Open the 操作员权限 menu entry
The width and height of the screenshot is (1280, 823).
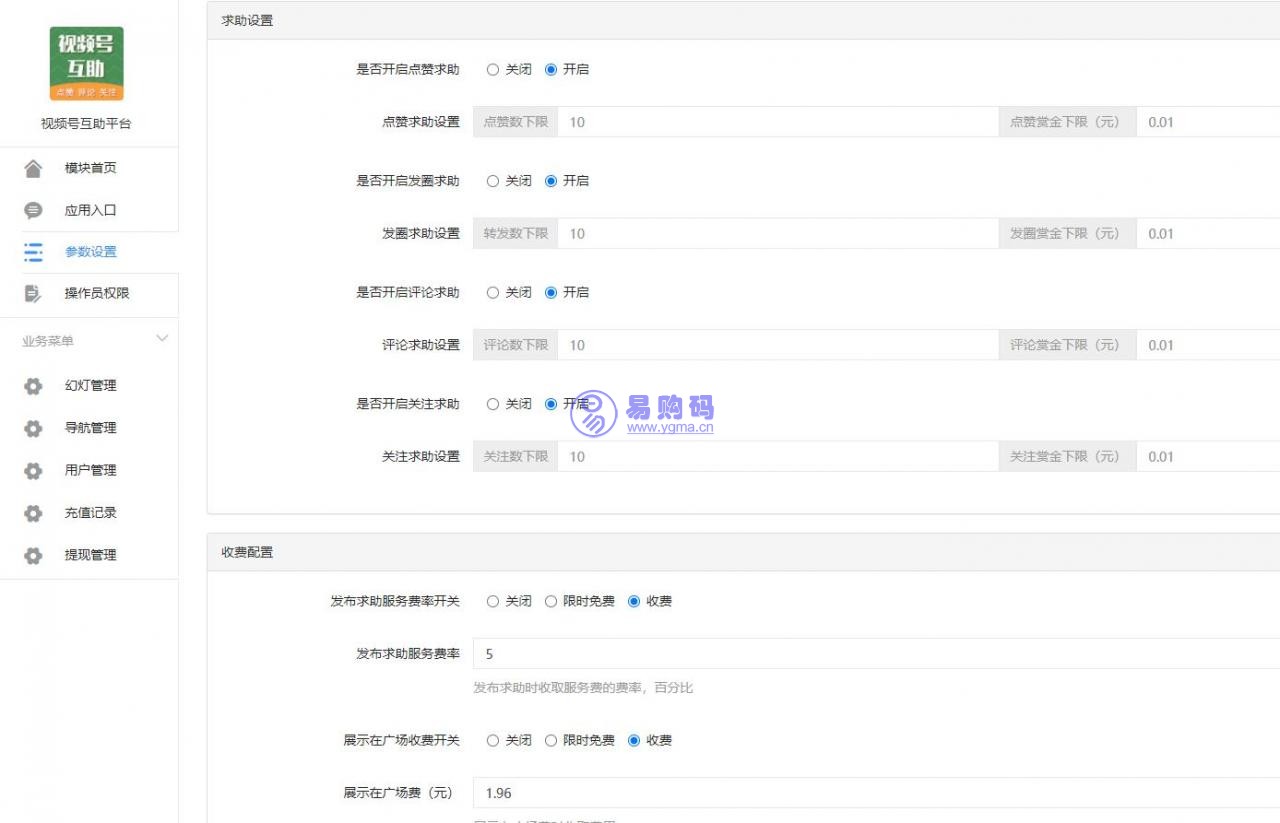[x=96, y=293]
